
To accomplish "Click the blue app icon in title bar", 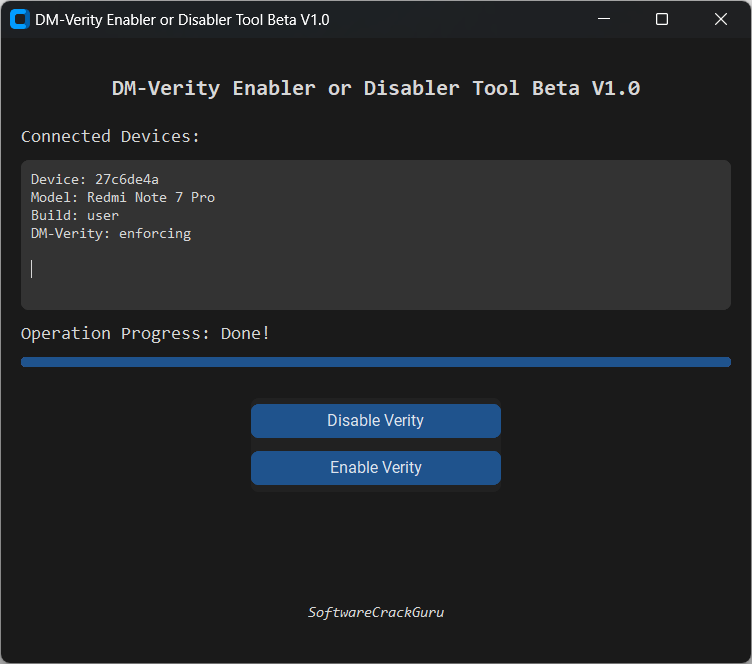I will 20,19.
